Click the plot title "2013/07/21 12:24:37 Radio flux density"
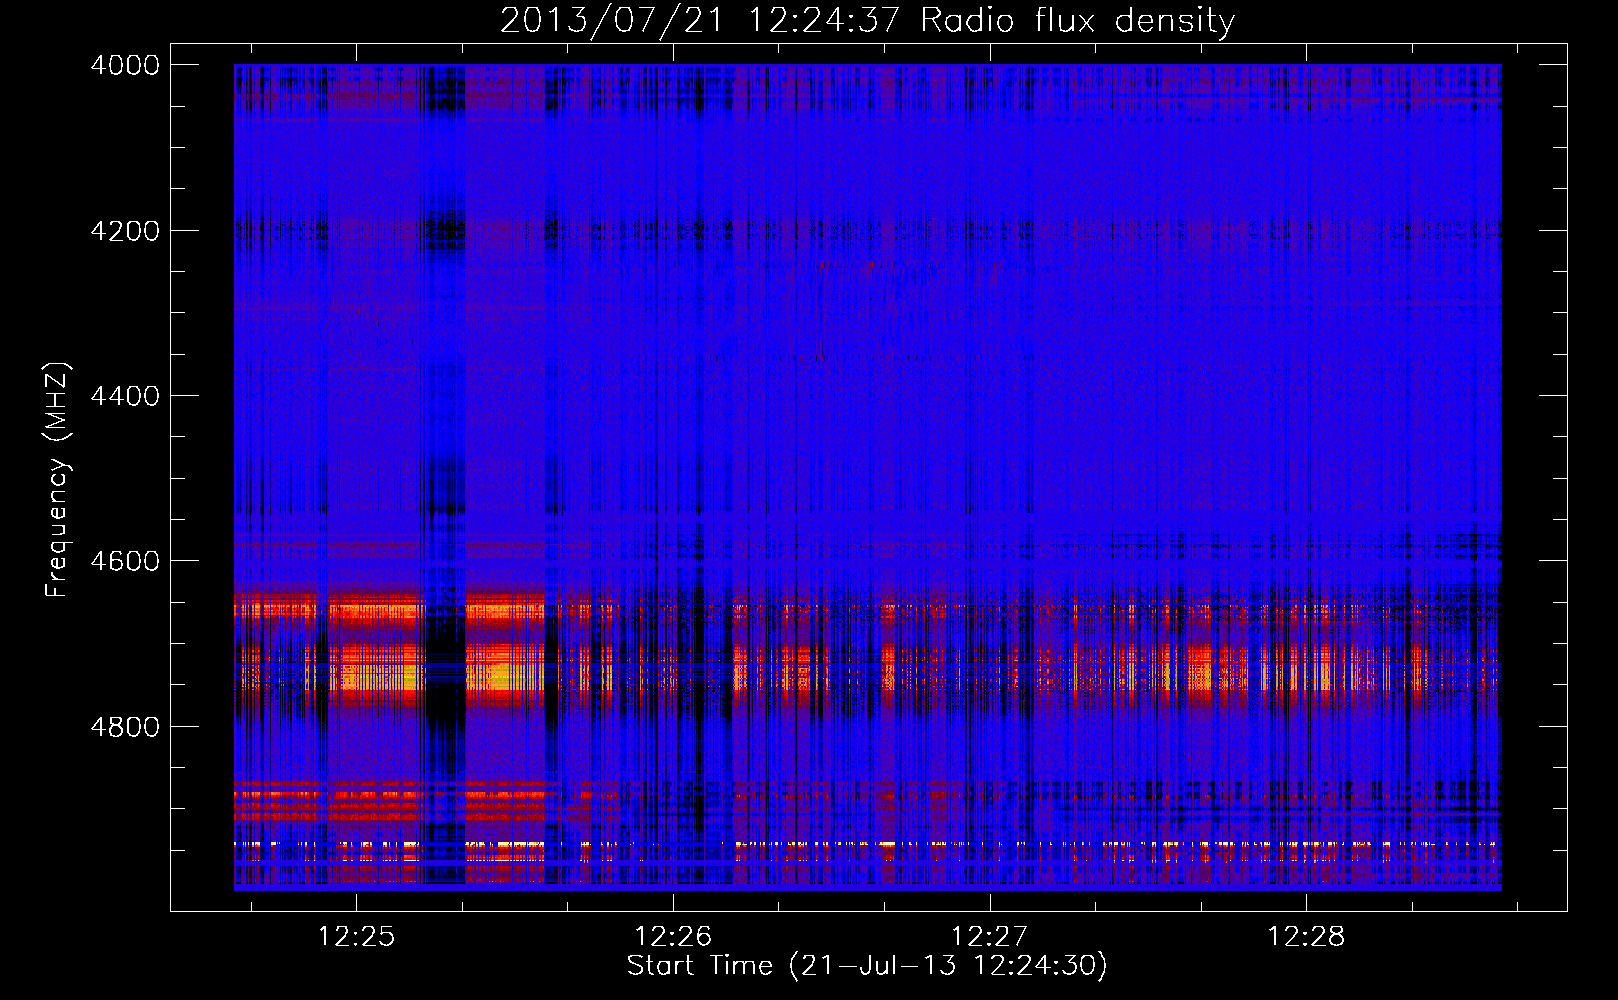Viewport: 1618px width, 1000px height. [867, 20]
